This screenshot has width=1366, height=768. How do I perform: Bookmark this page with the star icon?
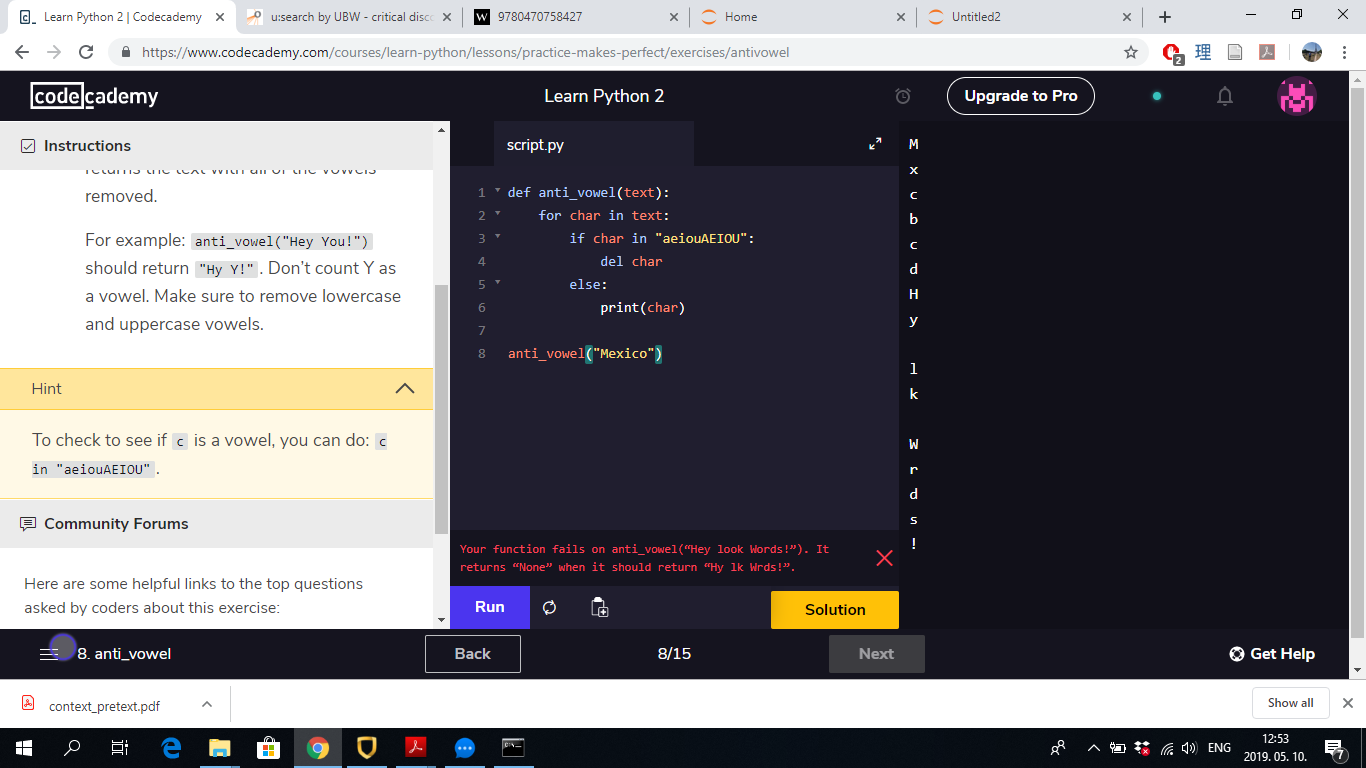click(x=1131, y=52)
